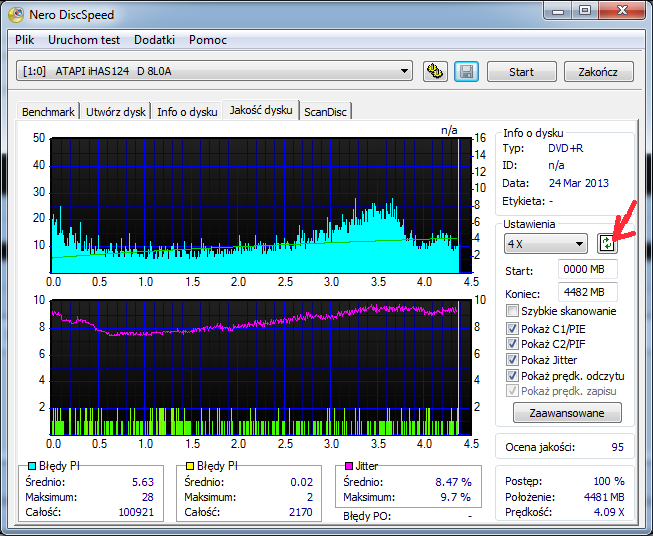Image resolution: width=653 pixels, height=536 pixels.
Task: Click the Start button
Action: pyautogui.click(x=521, y=72)
